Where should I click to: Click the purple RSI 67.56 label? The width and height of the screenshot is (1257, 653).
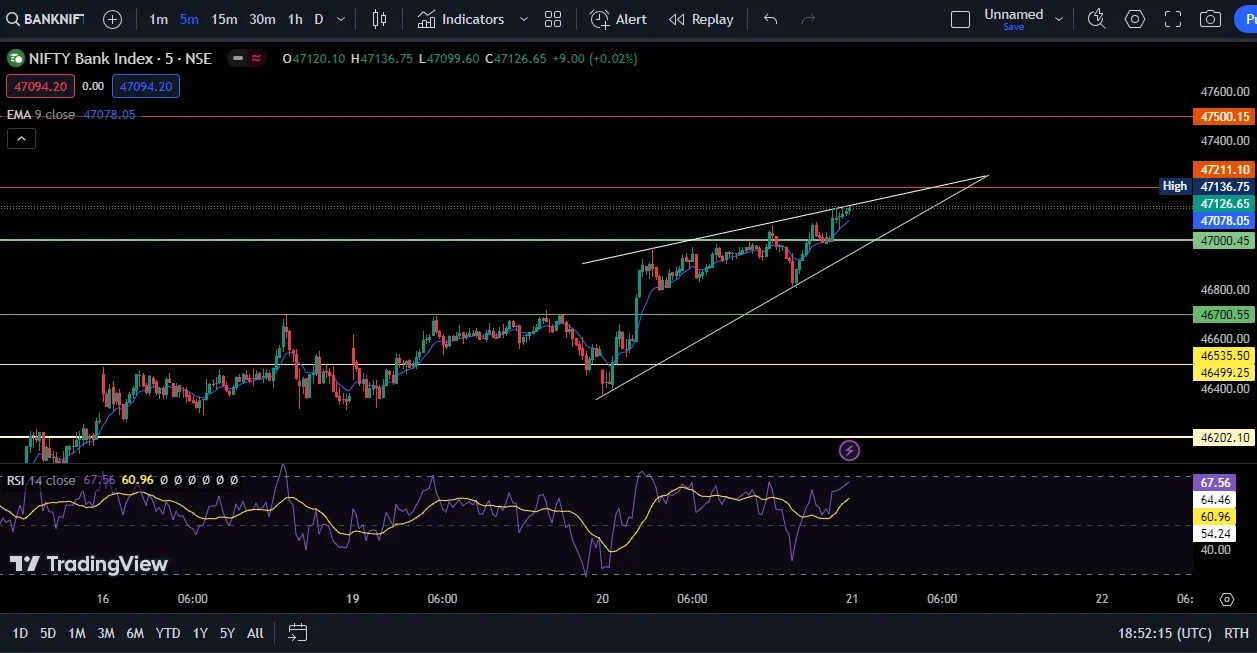[x=1215, y=482]
